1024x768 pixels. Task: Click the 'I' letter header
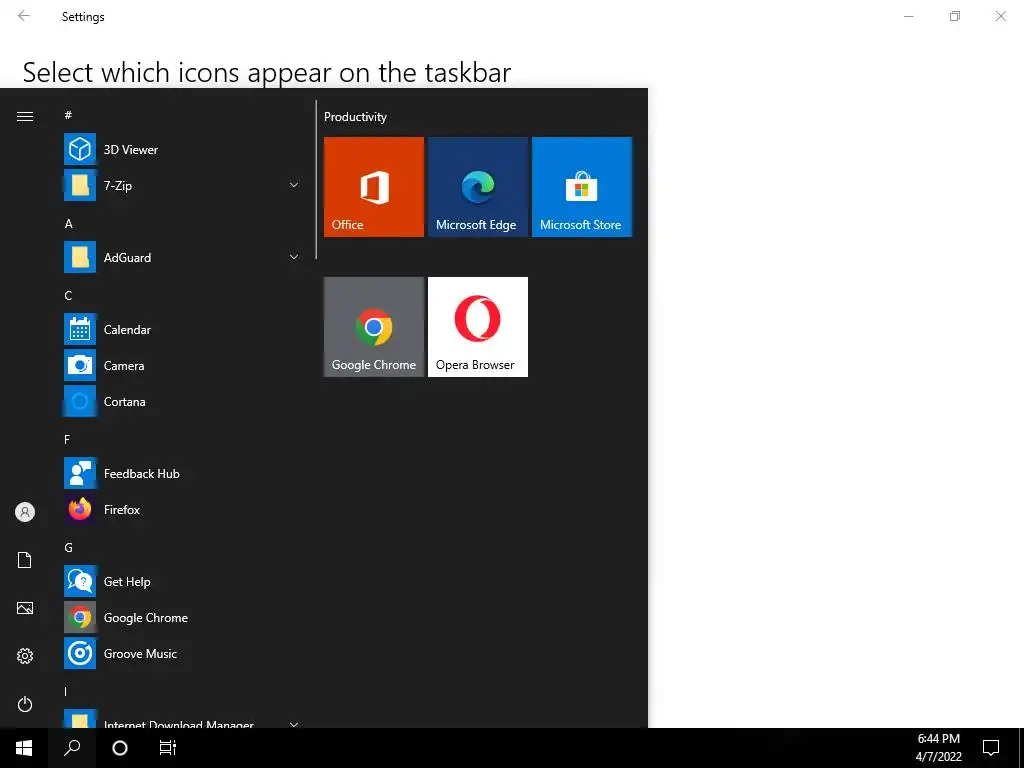65,691
